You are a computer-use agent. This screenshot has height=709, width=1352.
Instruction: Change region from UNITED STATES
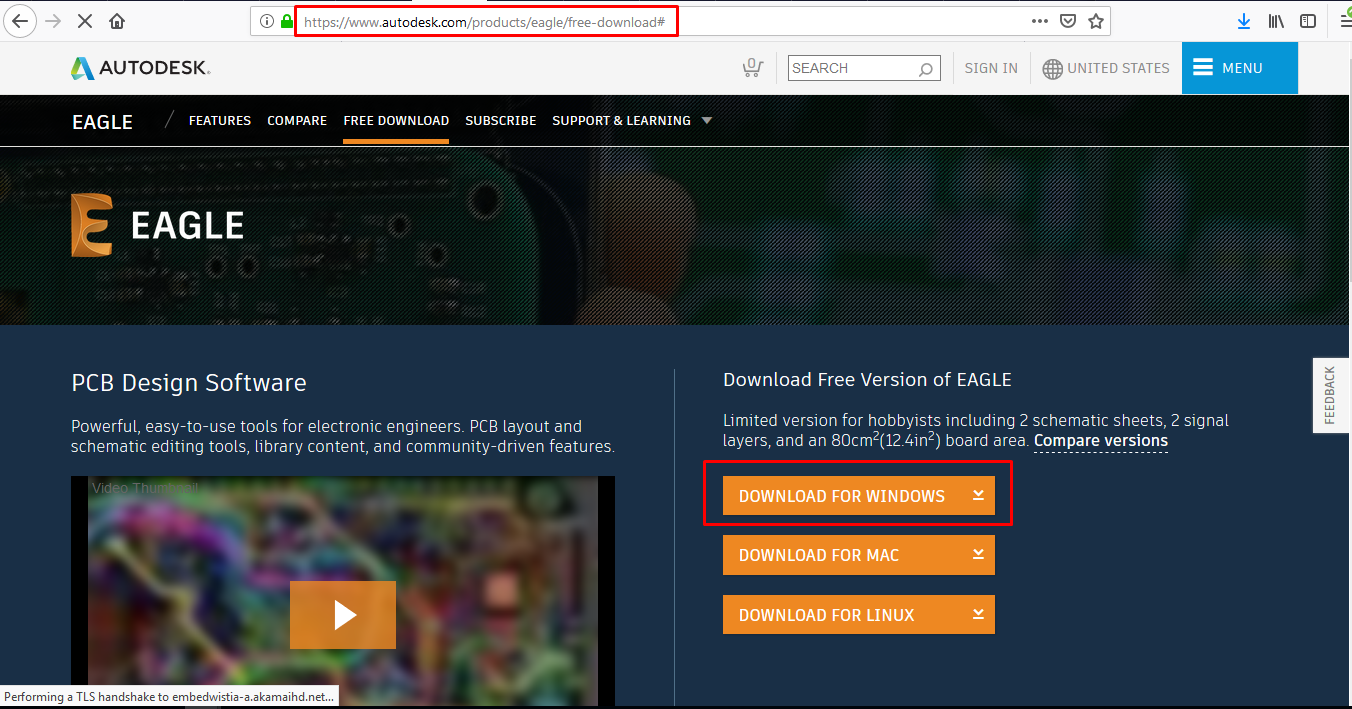tap(1118, 68)
